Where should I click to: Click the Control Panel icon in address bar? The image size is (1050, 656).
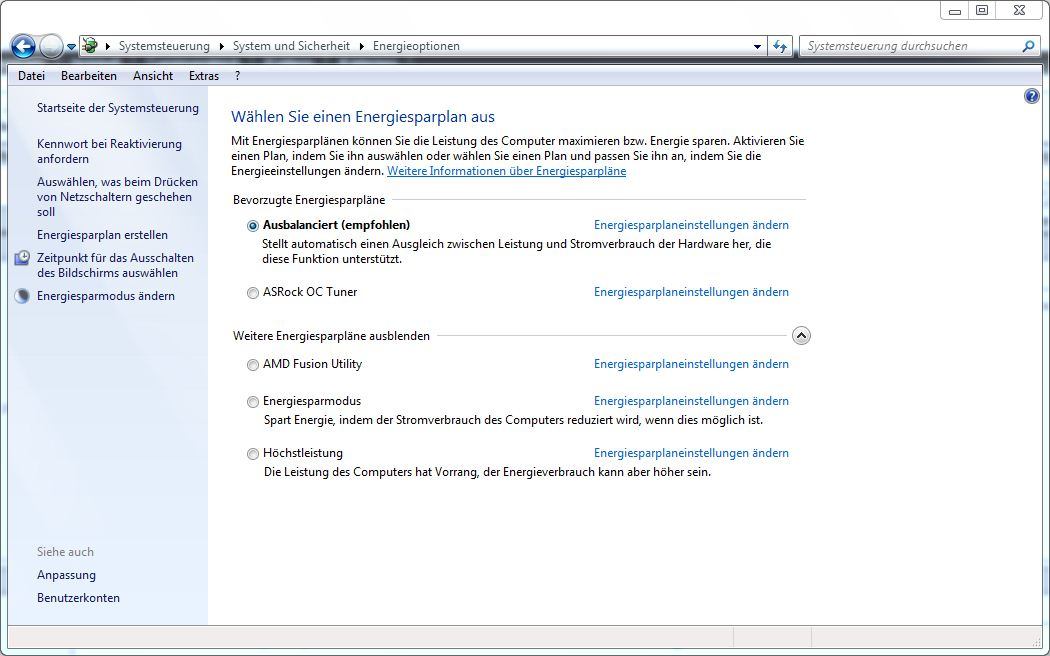click(x=90, y=46)
